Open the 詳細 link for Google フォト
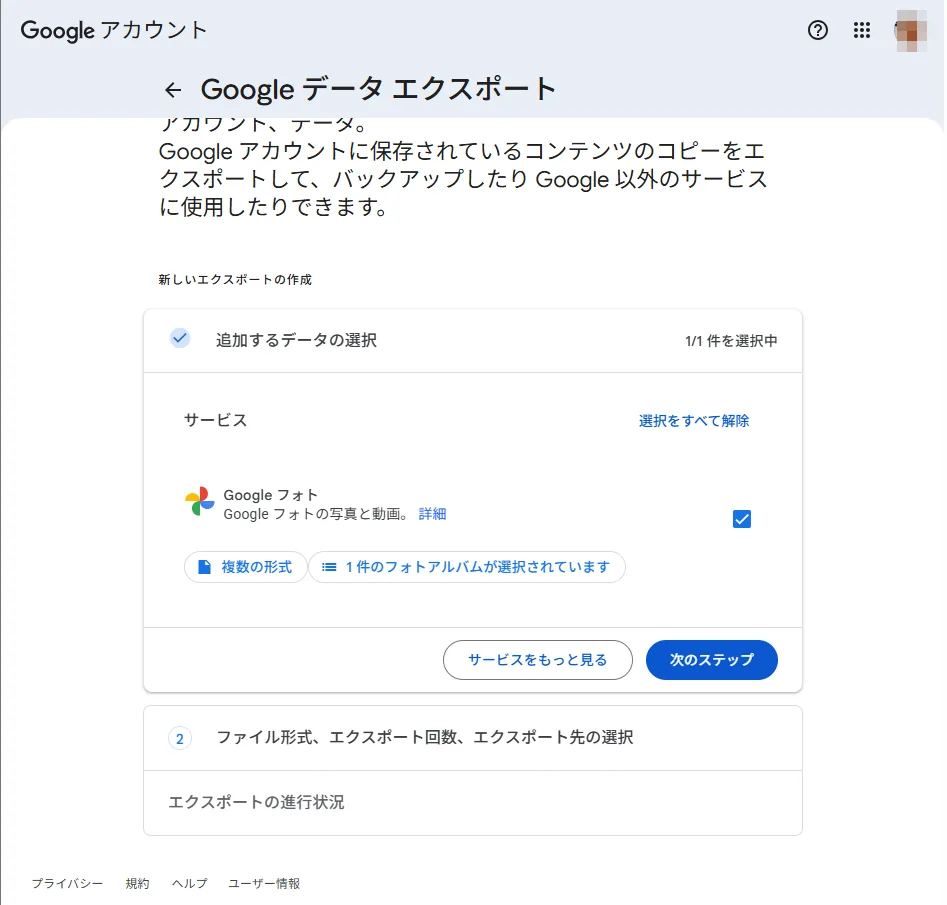Image resolution: width=947 pixels, height=905 pixels. click(x=432, y=514)
